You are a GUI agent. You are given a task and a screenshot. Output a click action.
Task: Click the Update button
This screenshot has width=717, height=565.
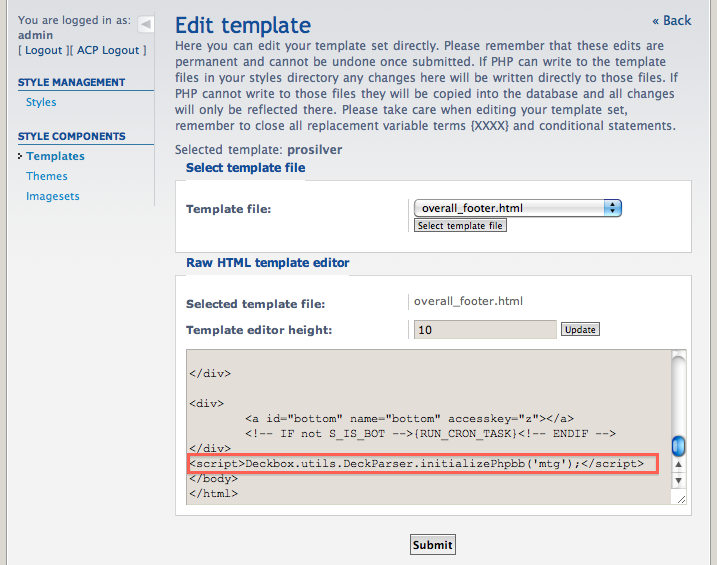click(580, 330)
